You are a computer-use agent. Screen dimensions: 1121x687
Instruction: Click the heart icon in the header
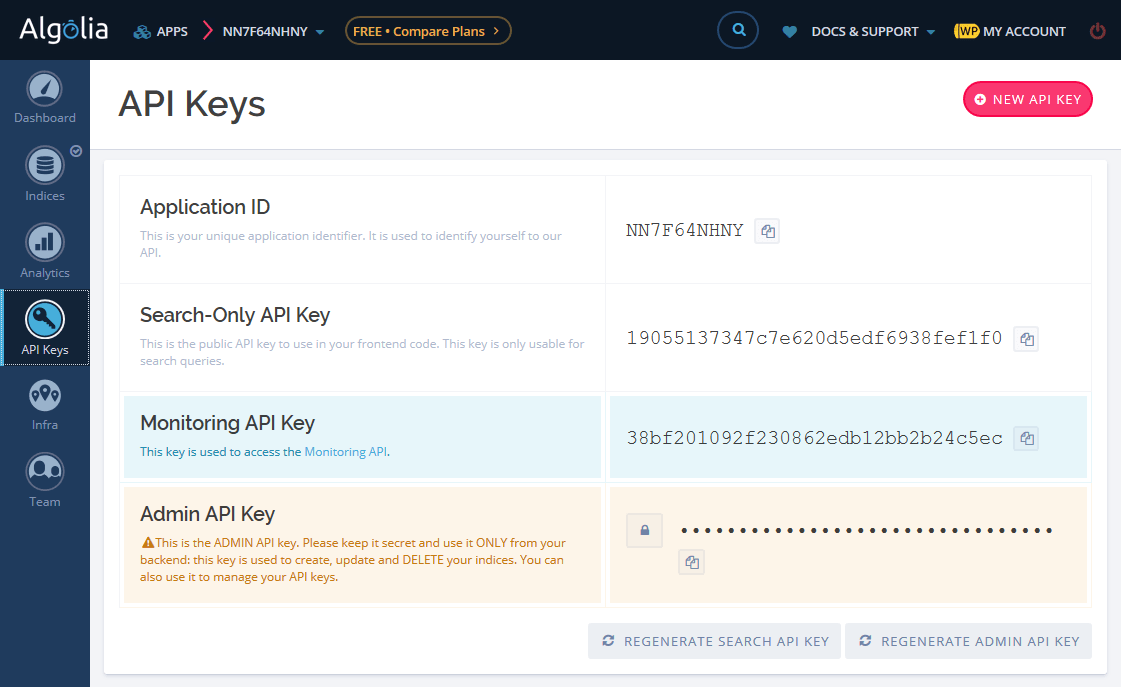[789, 31]
